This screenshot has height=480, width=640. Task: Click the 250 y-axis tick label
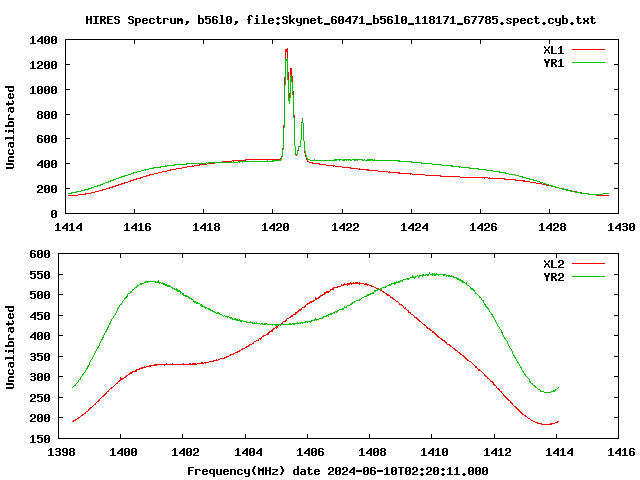point(40,398)
